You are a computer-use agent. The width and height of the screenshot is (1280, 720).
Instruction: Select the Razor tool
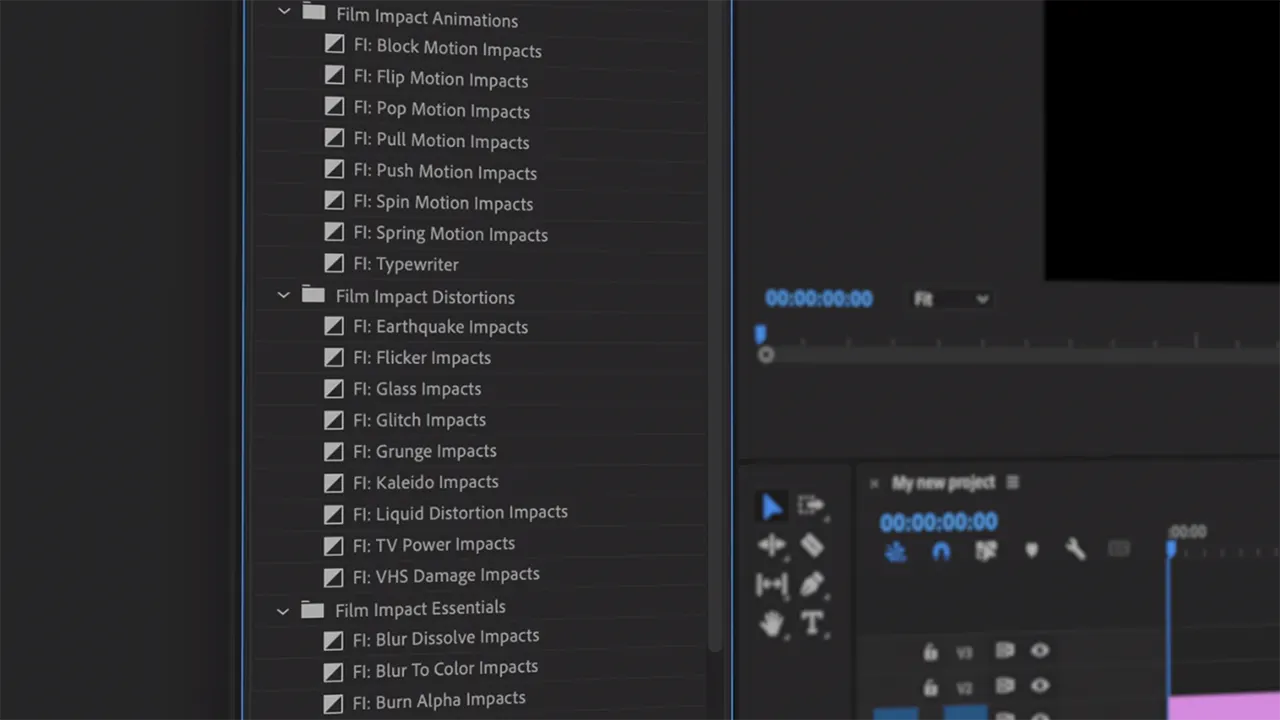(812, 545)
